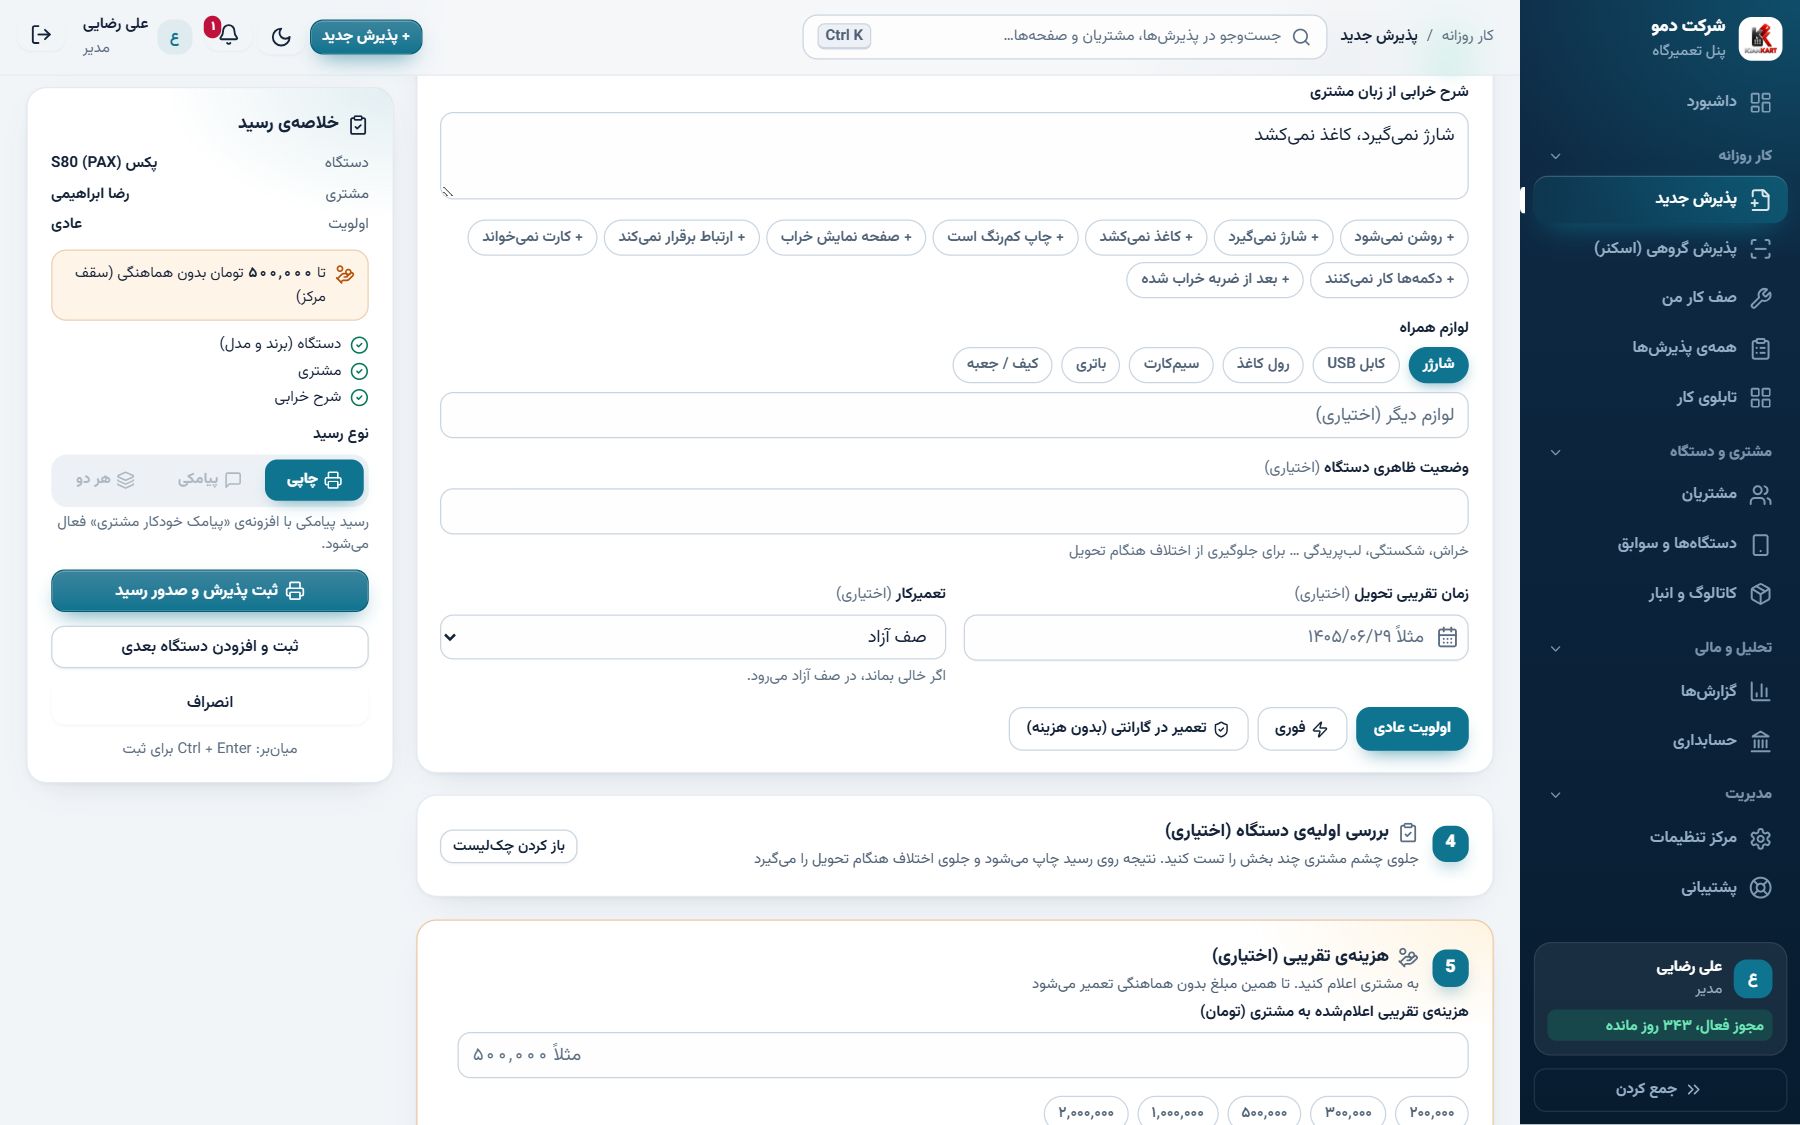The image size is (1800, 1125).
Task: Click the وضعیت ظاهری دستگاه input field
Action: point(954,512)
